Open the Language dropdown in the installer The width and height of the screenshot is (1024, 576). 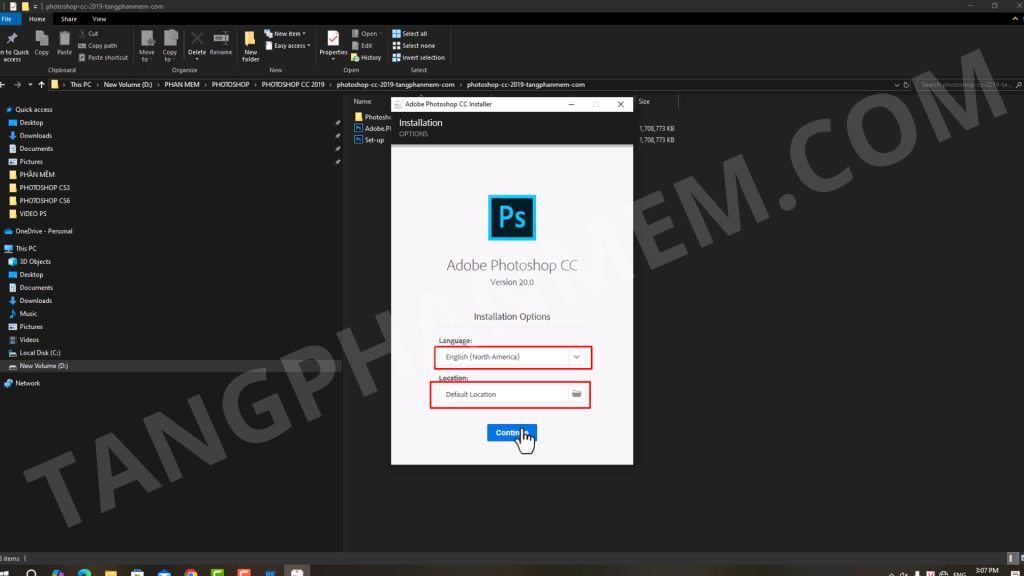point(576,356)
